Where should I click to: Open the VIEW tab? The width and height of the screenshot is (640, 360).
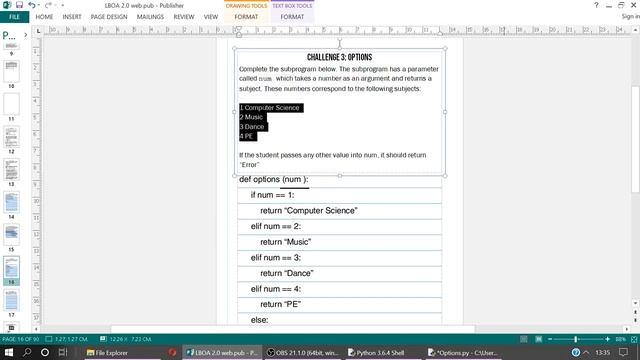[x=211, y=17]
